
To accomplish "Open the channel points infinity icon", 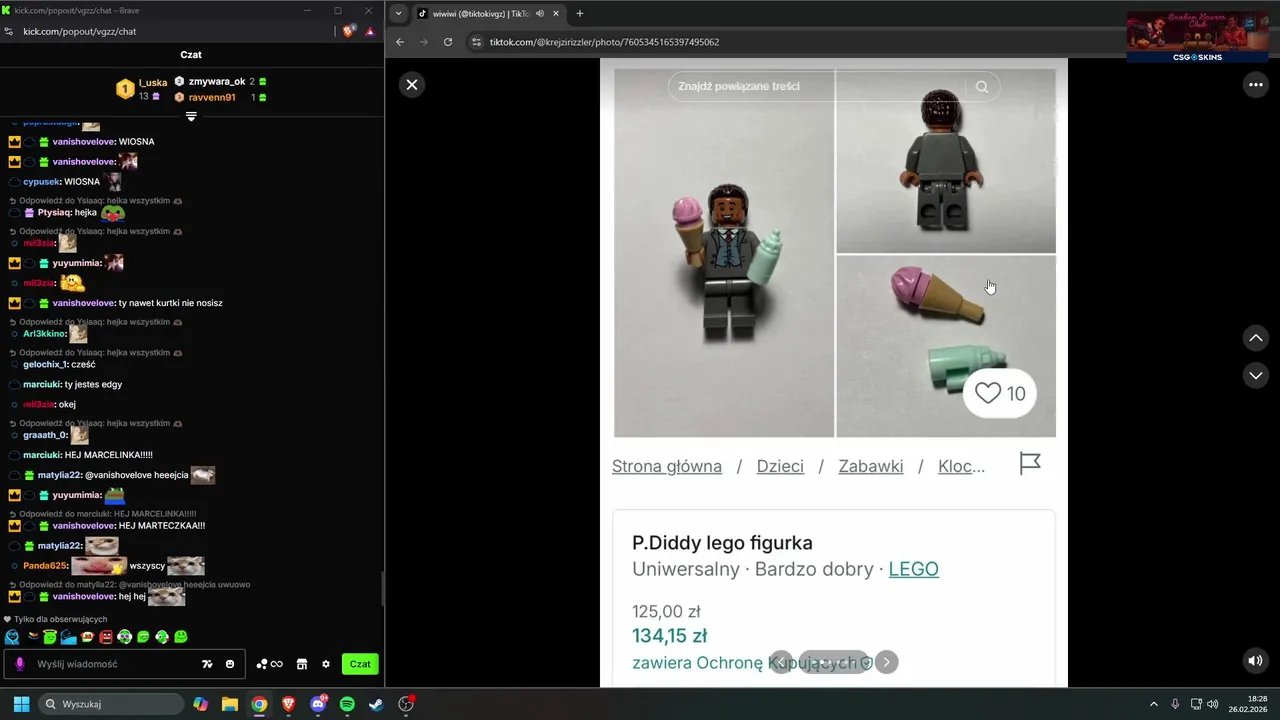I will [x=270, y=664].
